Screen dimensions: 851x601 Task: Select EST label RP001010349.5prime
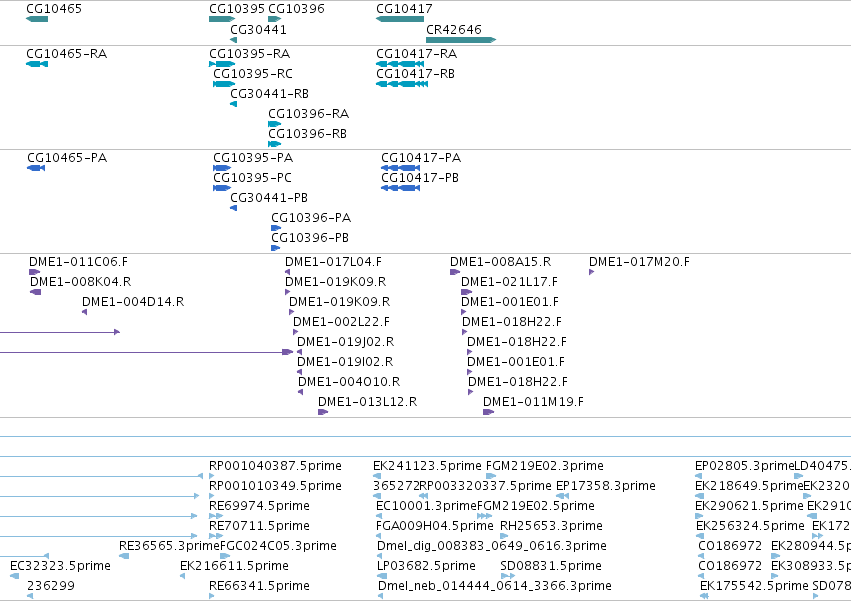click(x=275, y=486)
